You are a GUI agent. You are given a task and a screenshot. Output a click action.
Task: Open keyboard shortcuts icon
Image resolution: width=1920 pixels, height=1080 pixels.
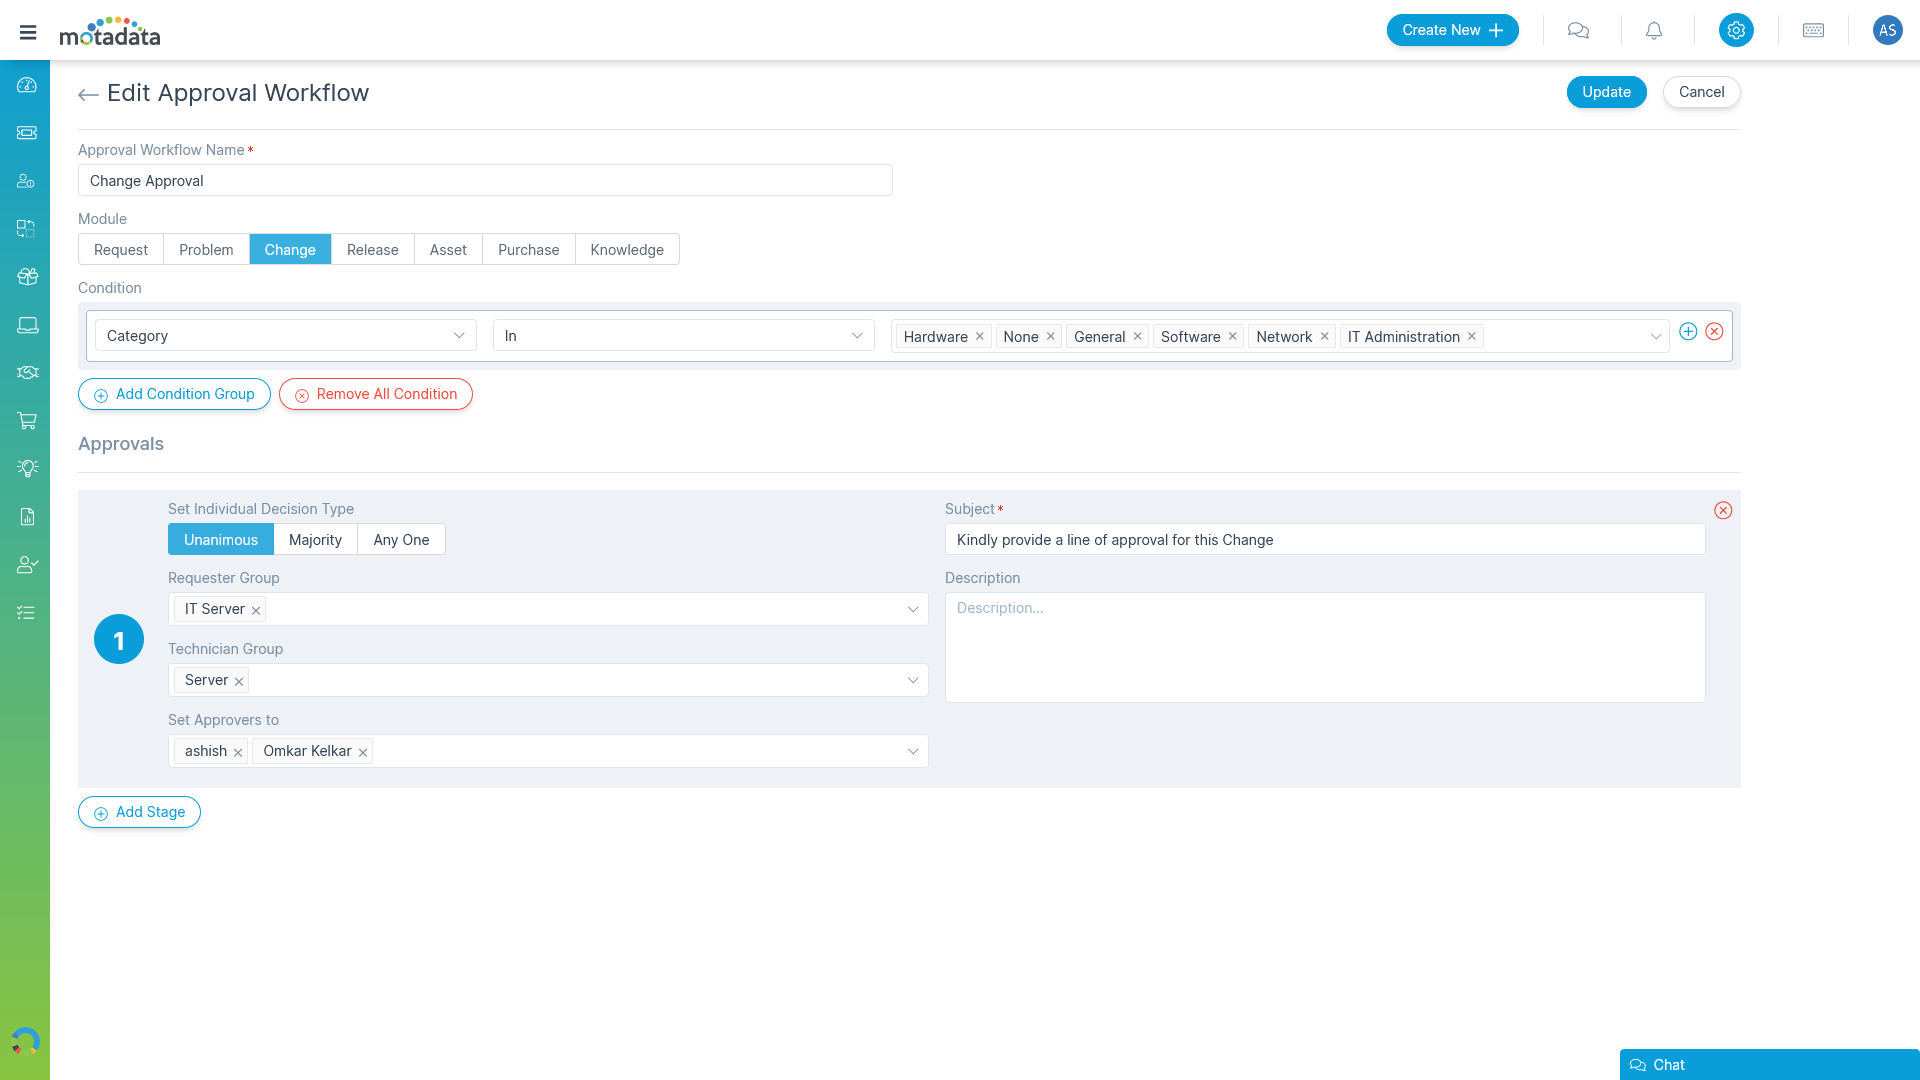[x=1813, y=30]
